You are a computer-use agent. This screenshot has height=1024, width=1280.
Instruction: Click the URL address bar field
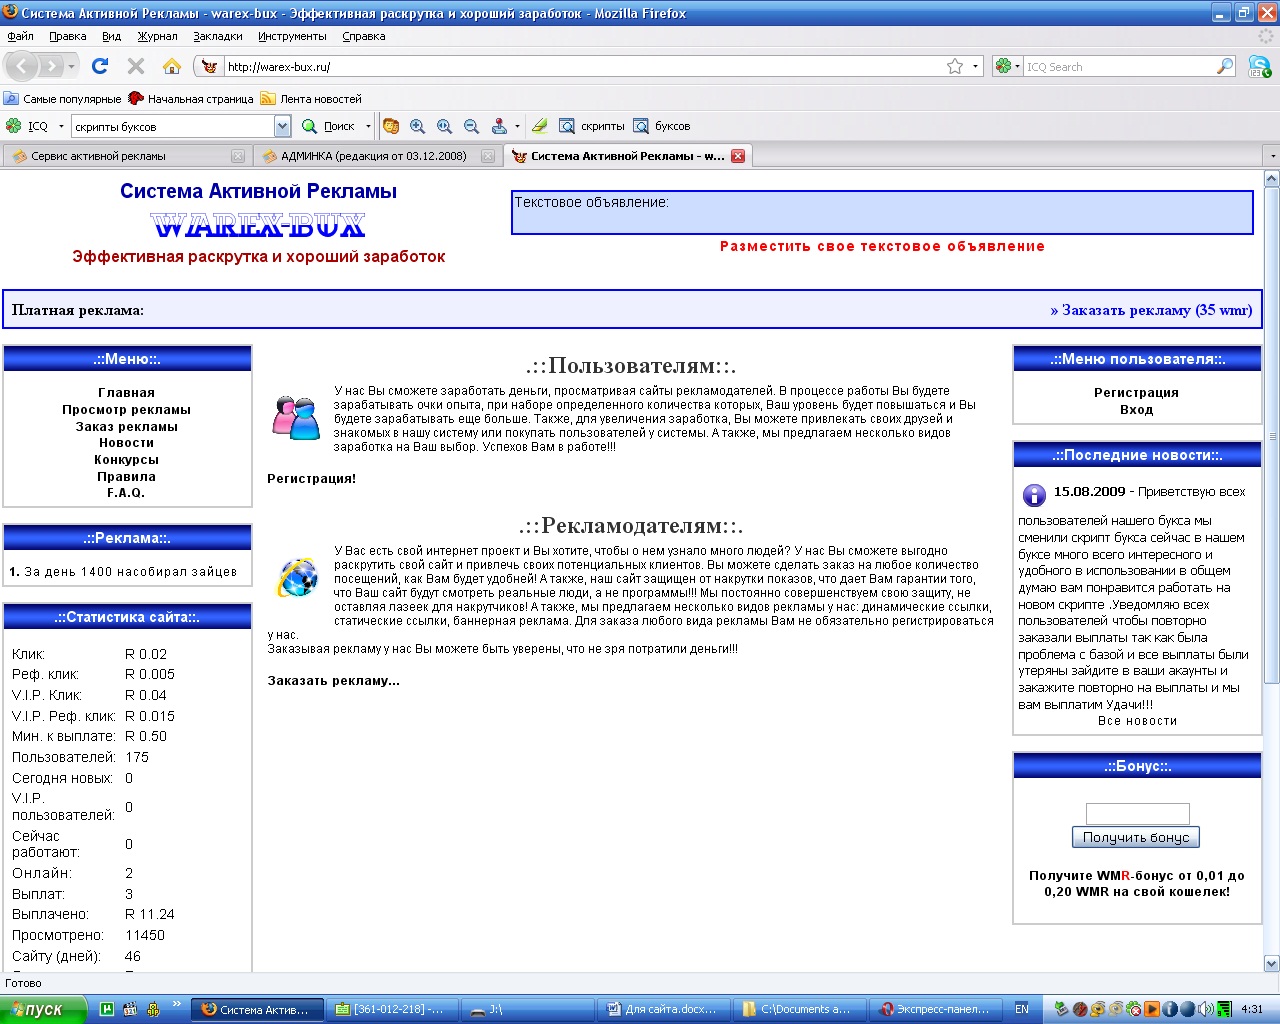coord(583,67)
